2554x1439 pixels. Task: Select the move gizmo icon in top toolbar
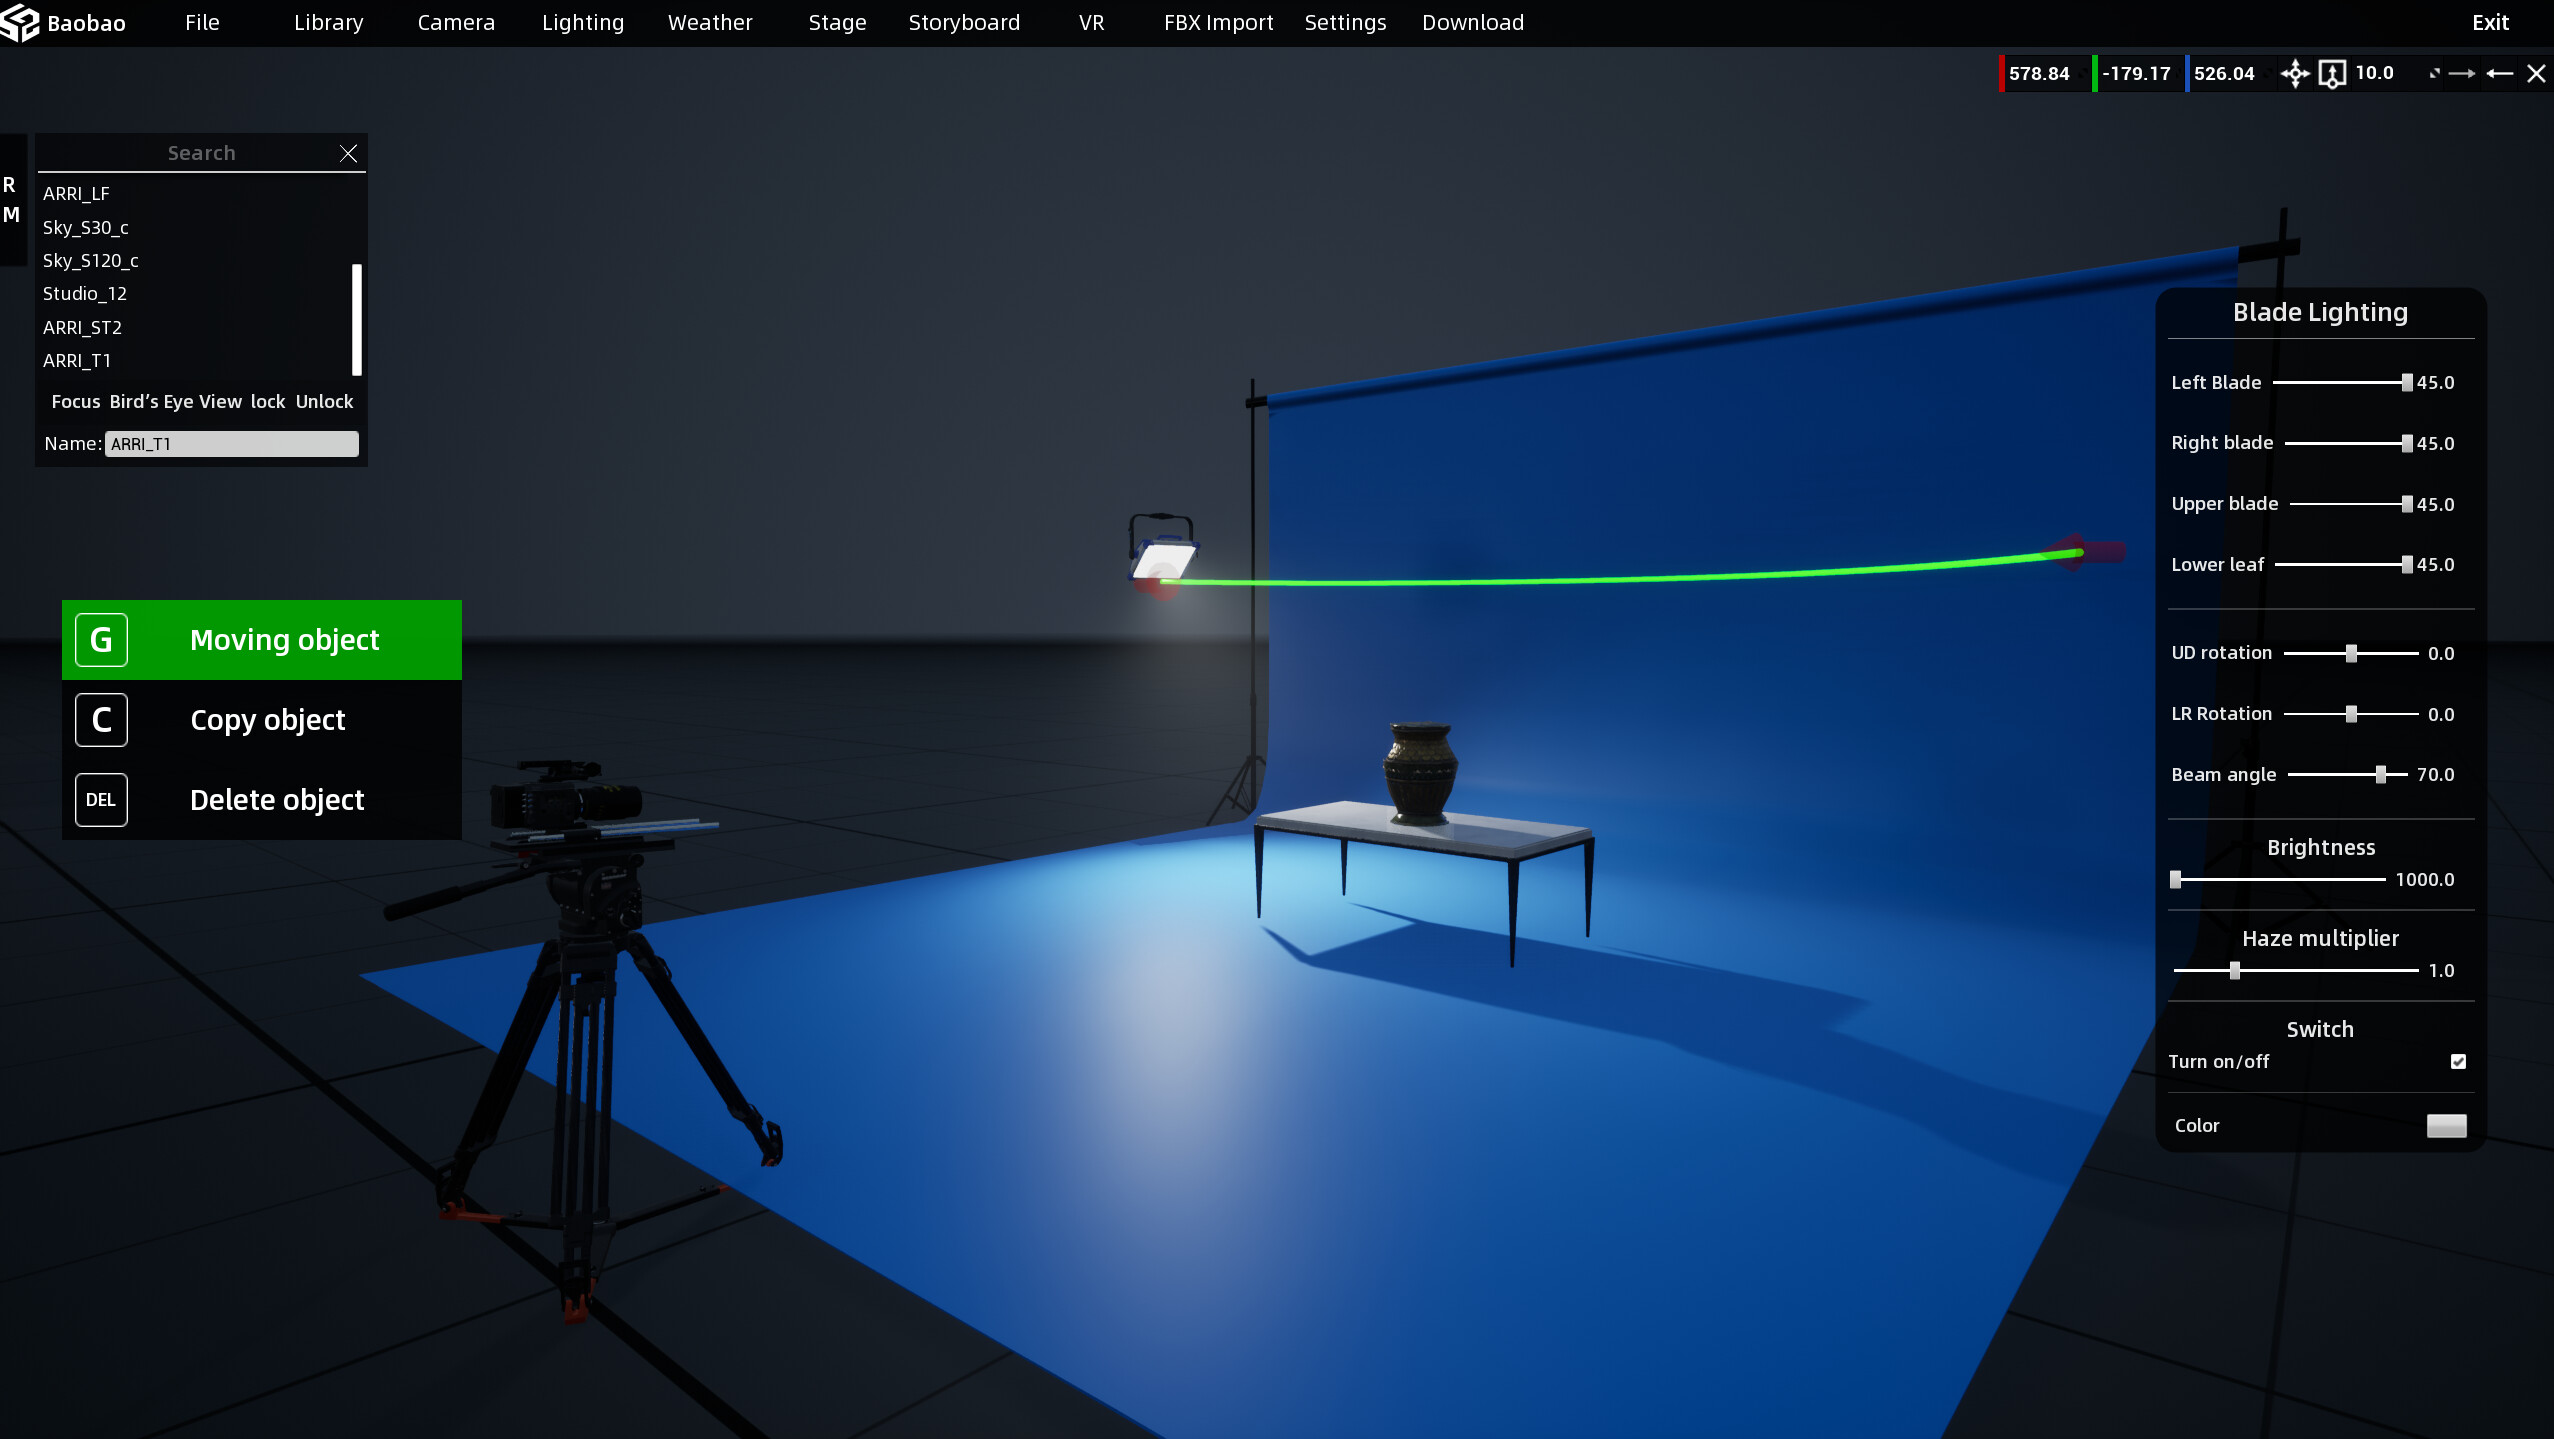(x=2295, y=73)
